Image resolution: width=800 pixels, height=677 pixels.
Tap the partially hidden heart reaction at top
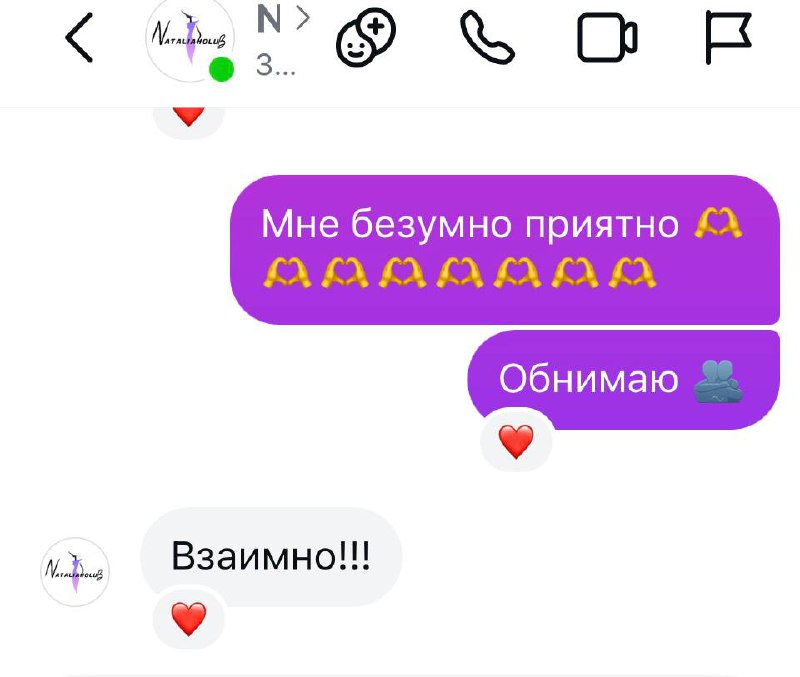(x=189, y=117)
